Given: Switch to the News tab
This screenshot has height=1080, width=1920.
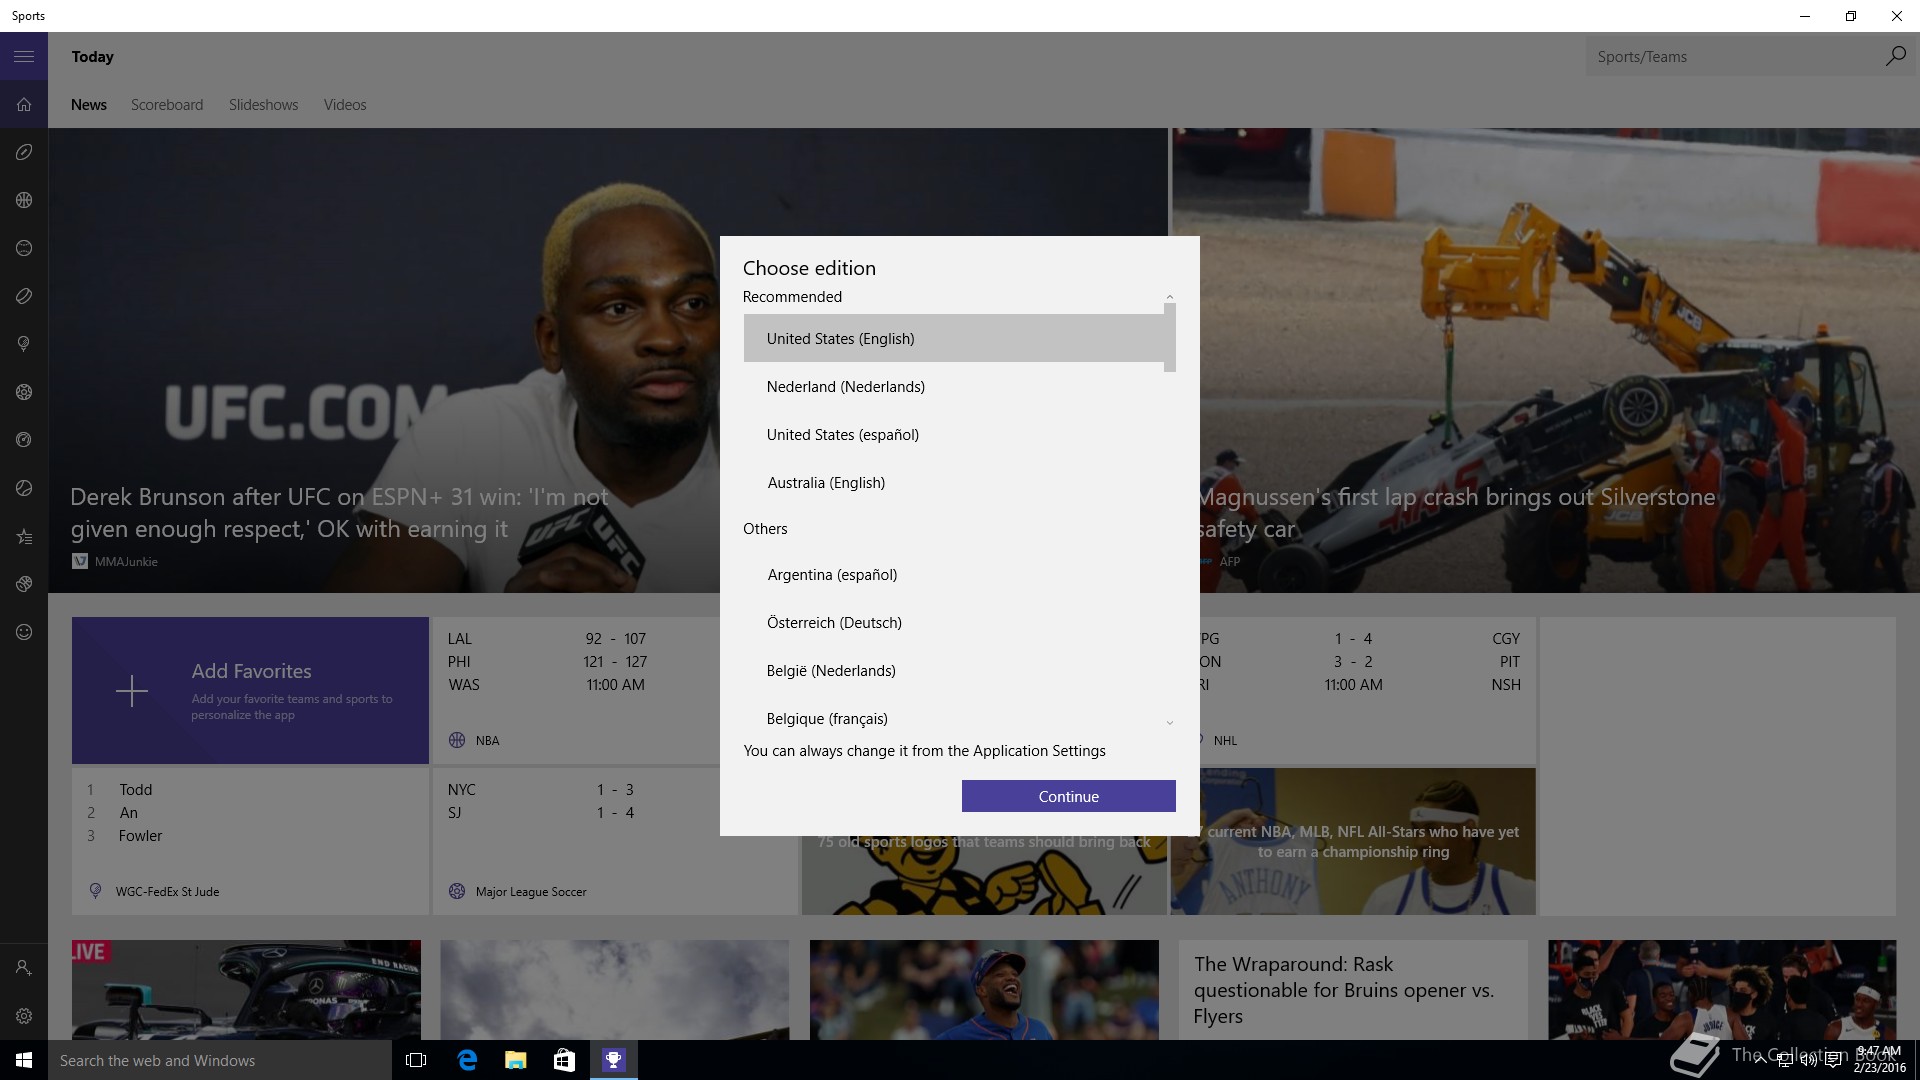Looking at the screenshot, I should pos(89,105).
